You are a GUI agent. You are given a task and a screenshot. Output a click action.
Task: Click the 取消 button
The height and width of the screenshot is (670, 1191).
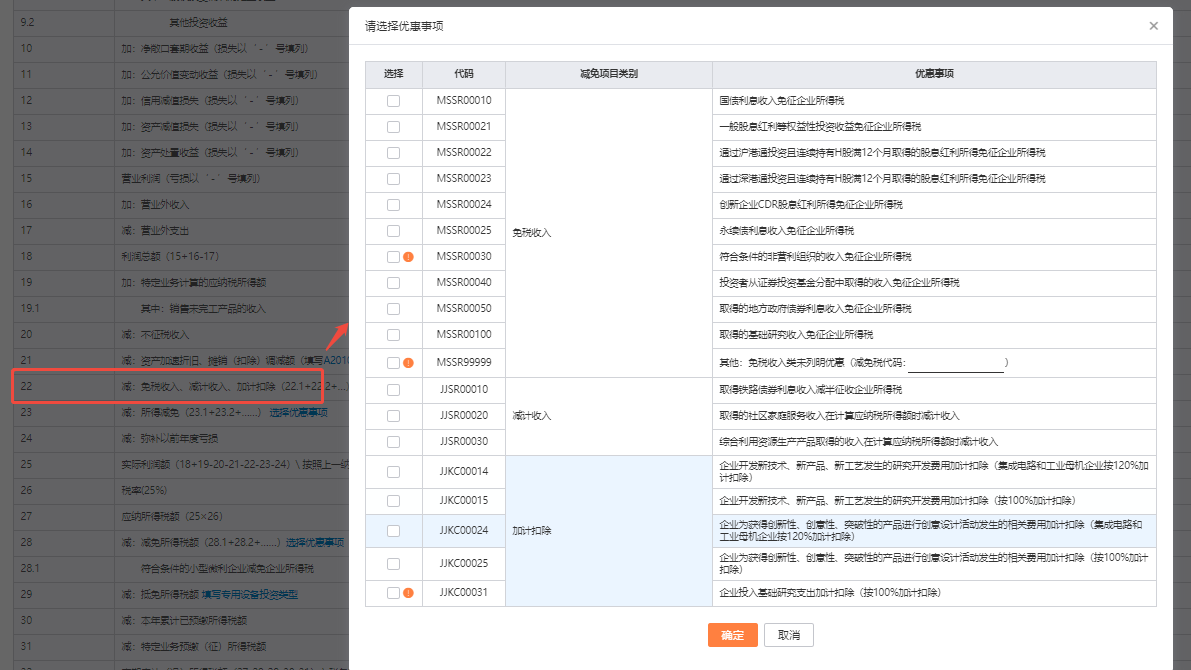tap(788, 635)
